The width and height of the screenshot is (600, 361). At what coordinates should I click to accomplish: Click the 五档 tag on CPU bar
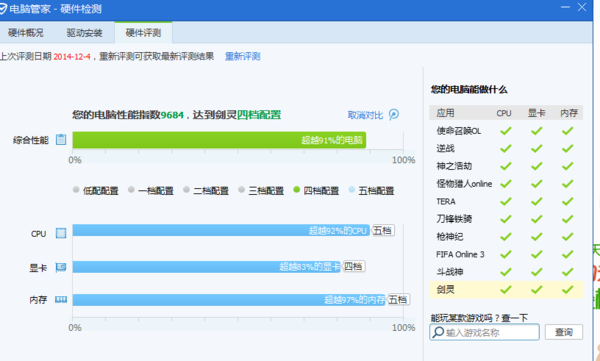(382, 230)
